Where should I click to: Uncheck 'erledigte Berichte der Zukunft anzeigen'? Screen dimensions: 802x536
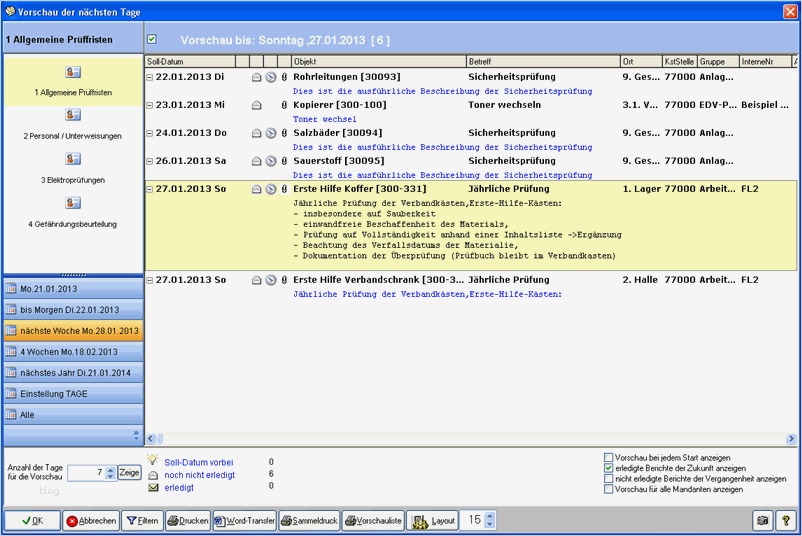pos(609,468)
